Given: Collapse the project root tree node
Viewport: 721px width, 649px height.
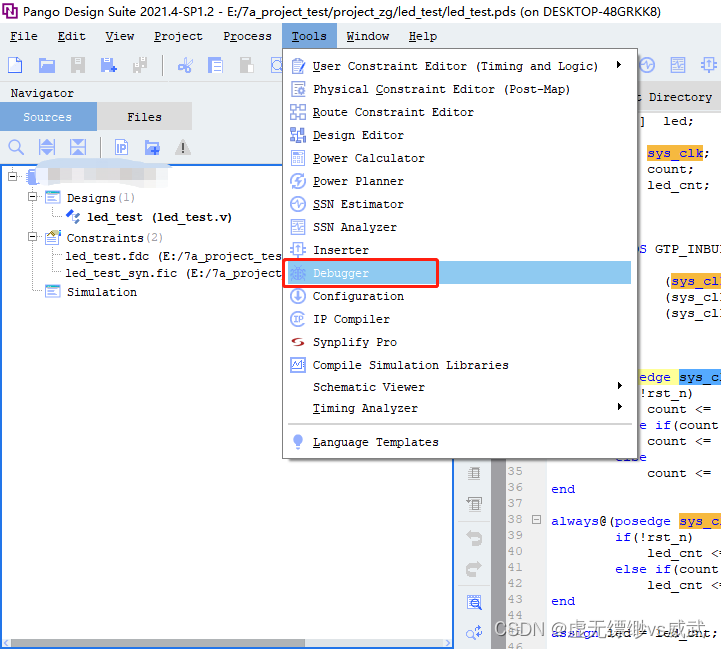Looking at the screenshot, I should click(x=12, y=176).
